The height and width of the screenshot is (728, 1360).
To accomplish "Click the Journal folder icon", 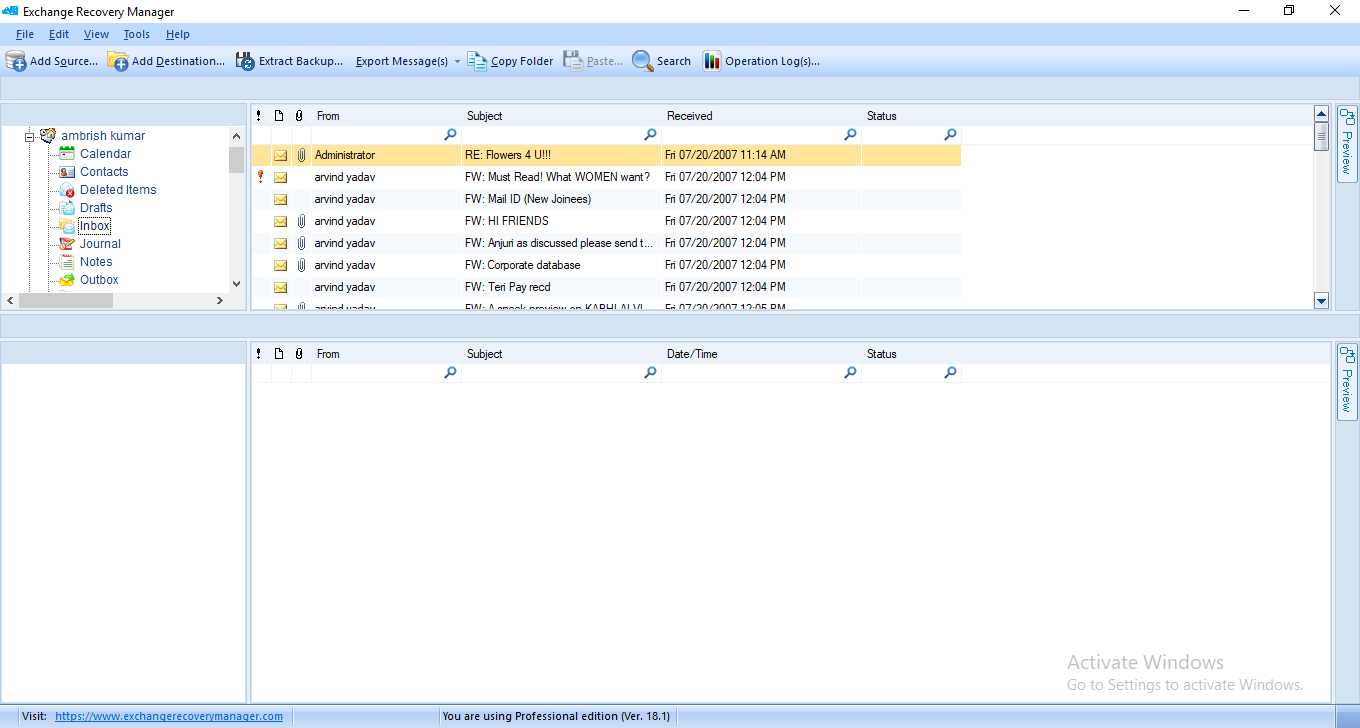I will coord(67,243).
